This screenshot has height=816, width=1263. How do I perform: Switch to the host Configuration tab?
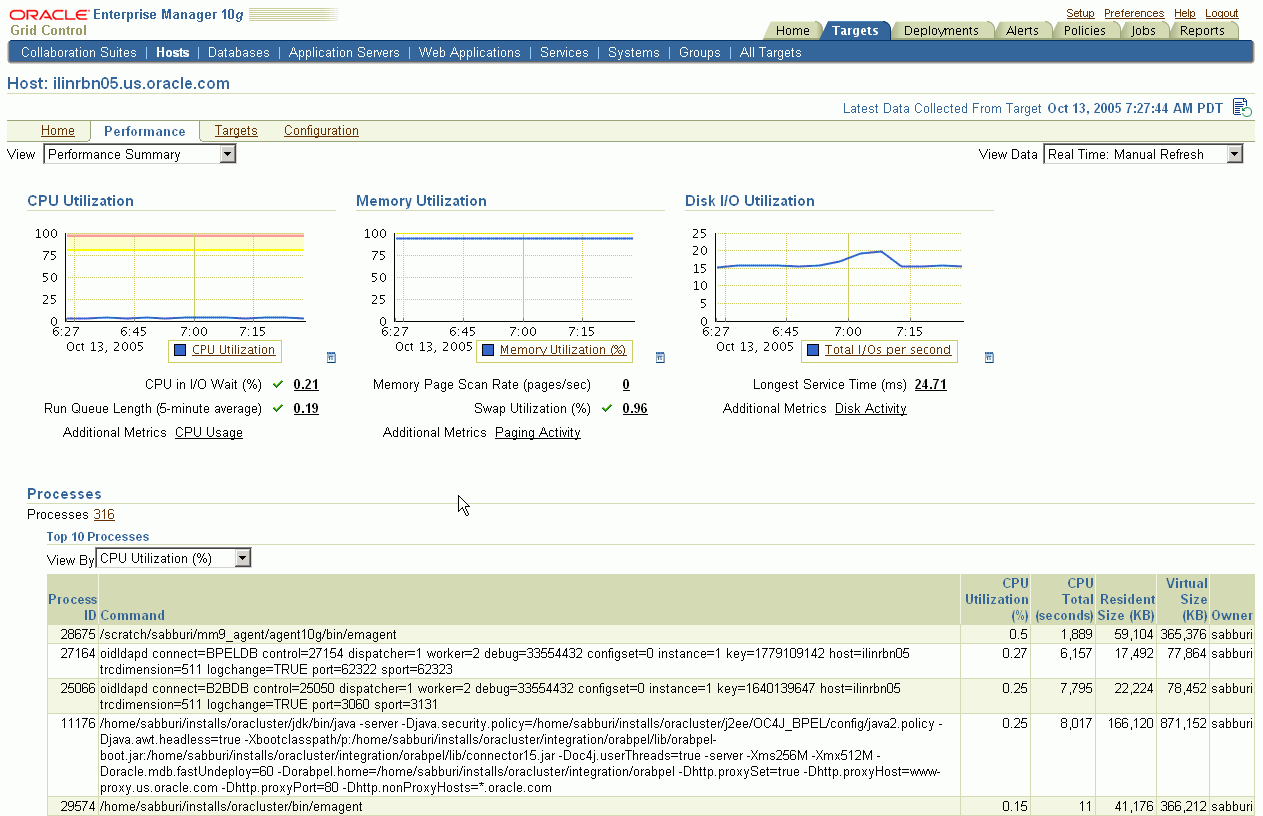tap(321, 130)
